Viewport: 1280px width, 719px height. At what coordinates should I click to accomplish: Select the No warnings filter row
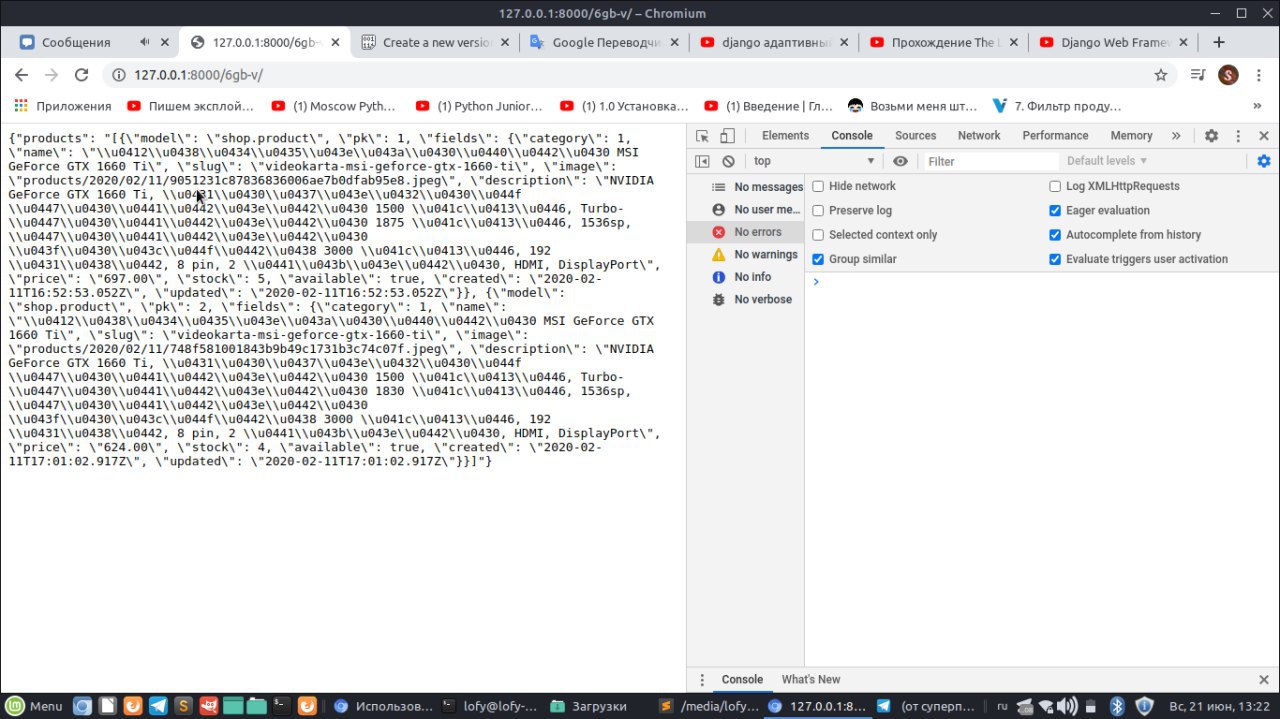click(746, 255)
